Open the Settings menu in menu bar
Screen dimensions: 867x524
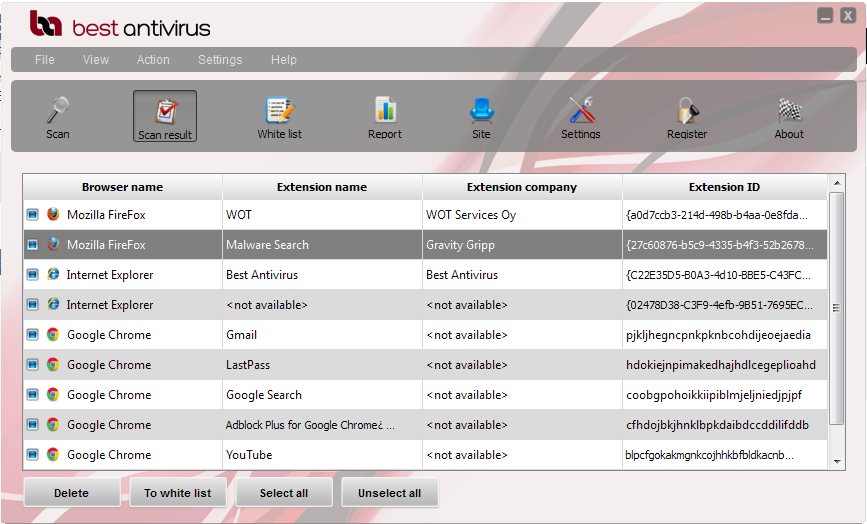[x=220, y=60]
